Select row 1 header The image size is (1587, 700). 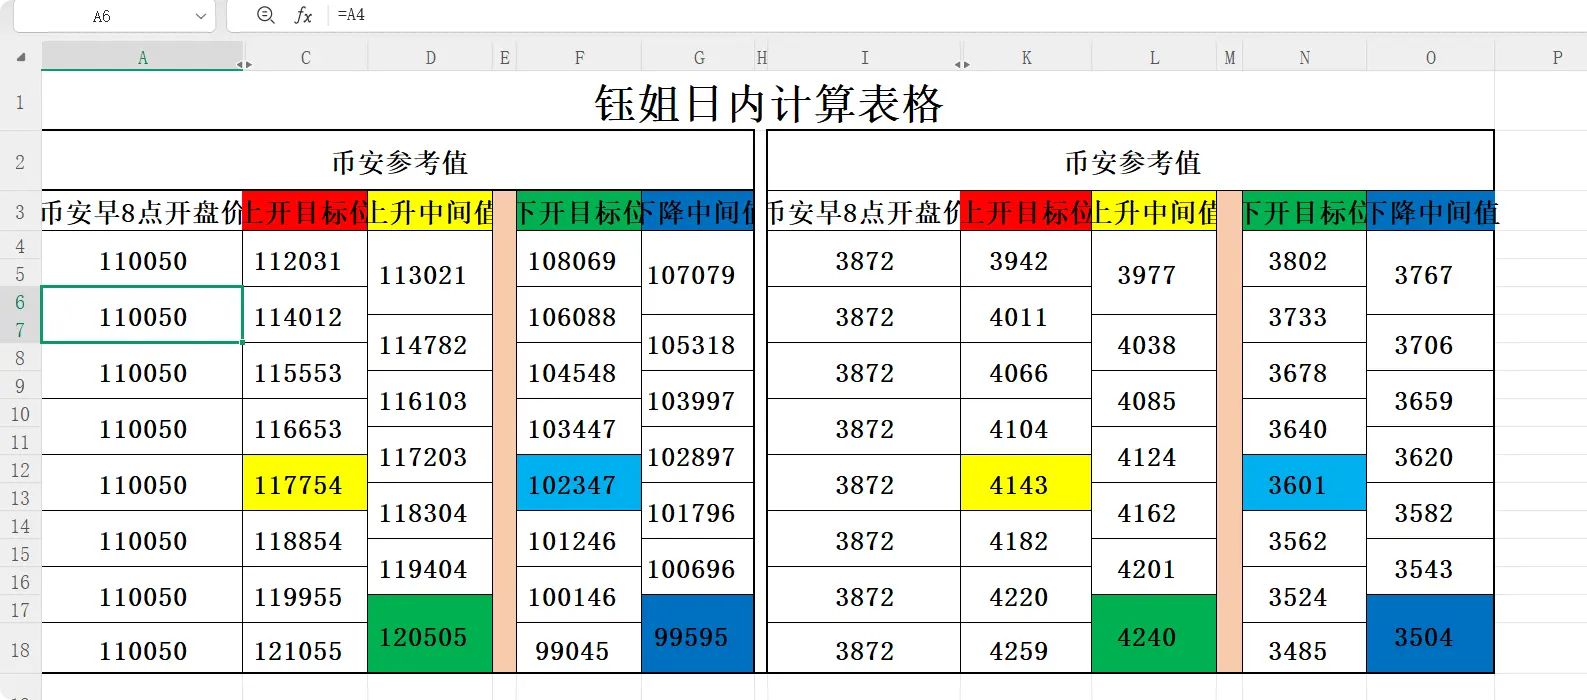(x=20, y=102)
